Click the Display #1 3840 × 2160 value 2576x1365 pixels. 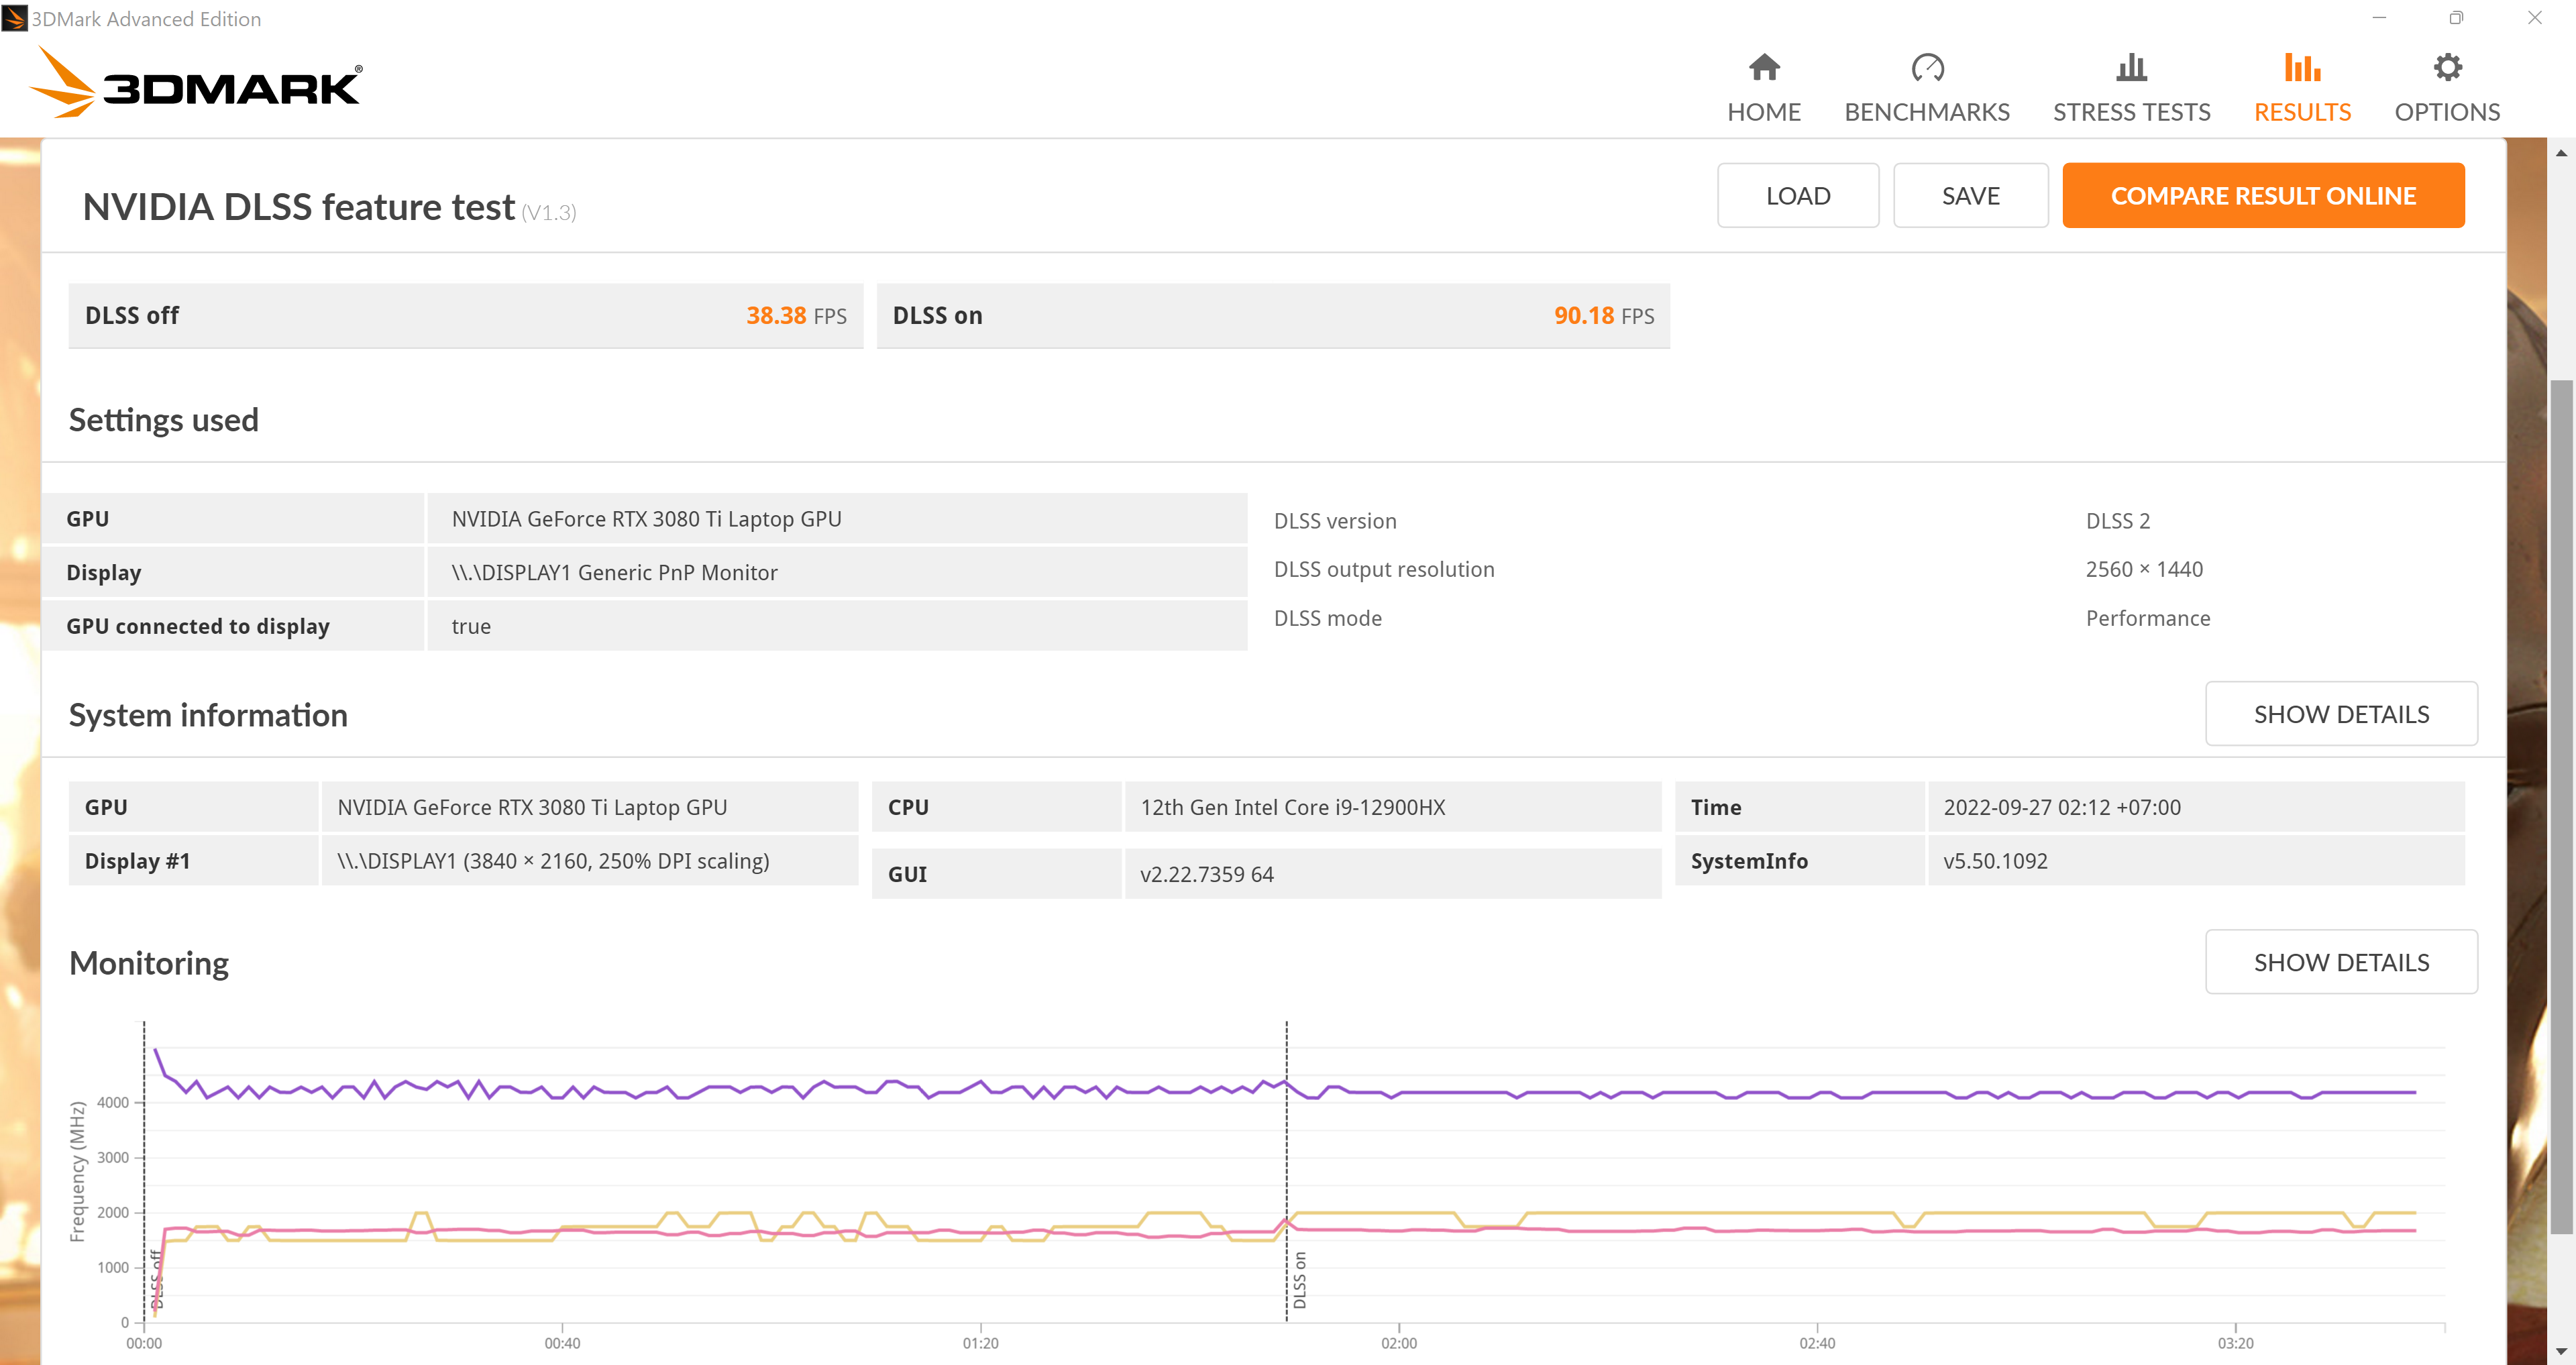point(553,861)
